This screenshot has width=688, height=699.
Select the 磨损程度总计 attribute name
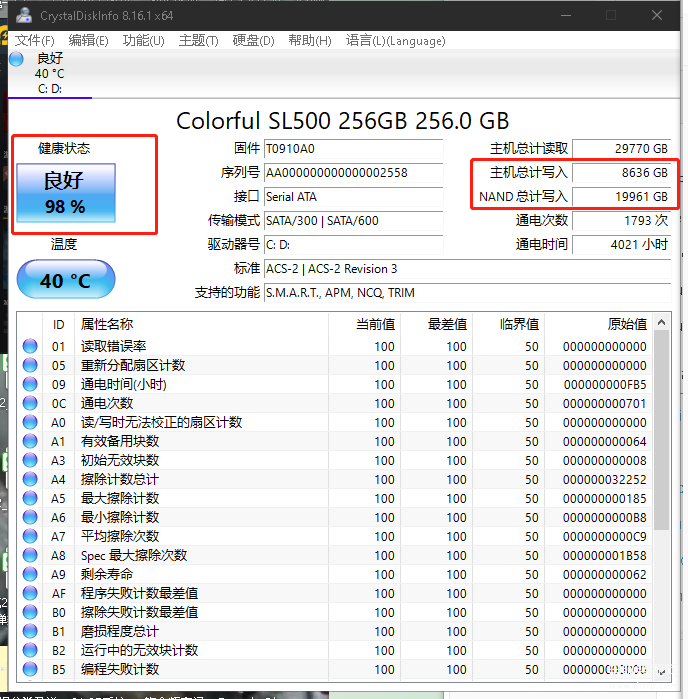click(x=119, y=631)
